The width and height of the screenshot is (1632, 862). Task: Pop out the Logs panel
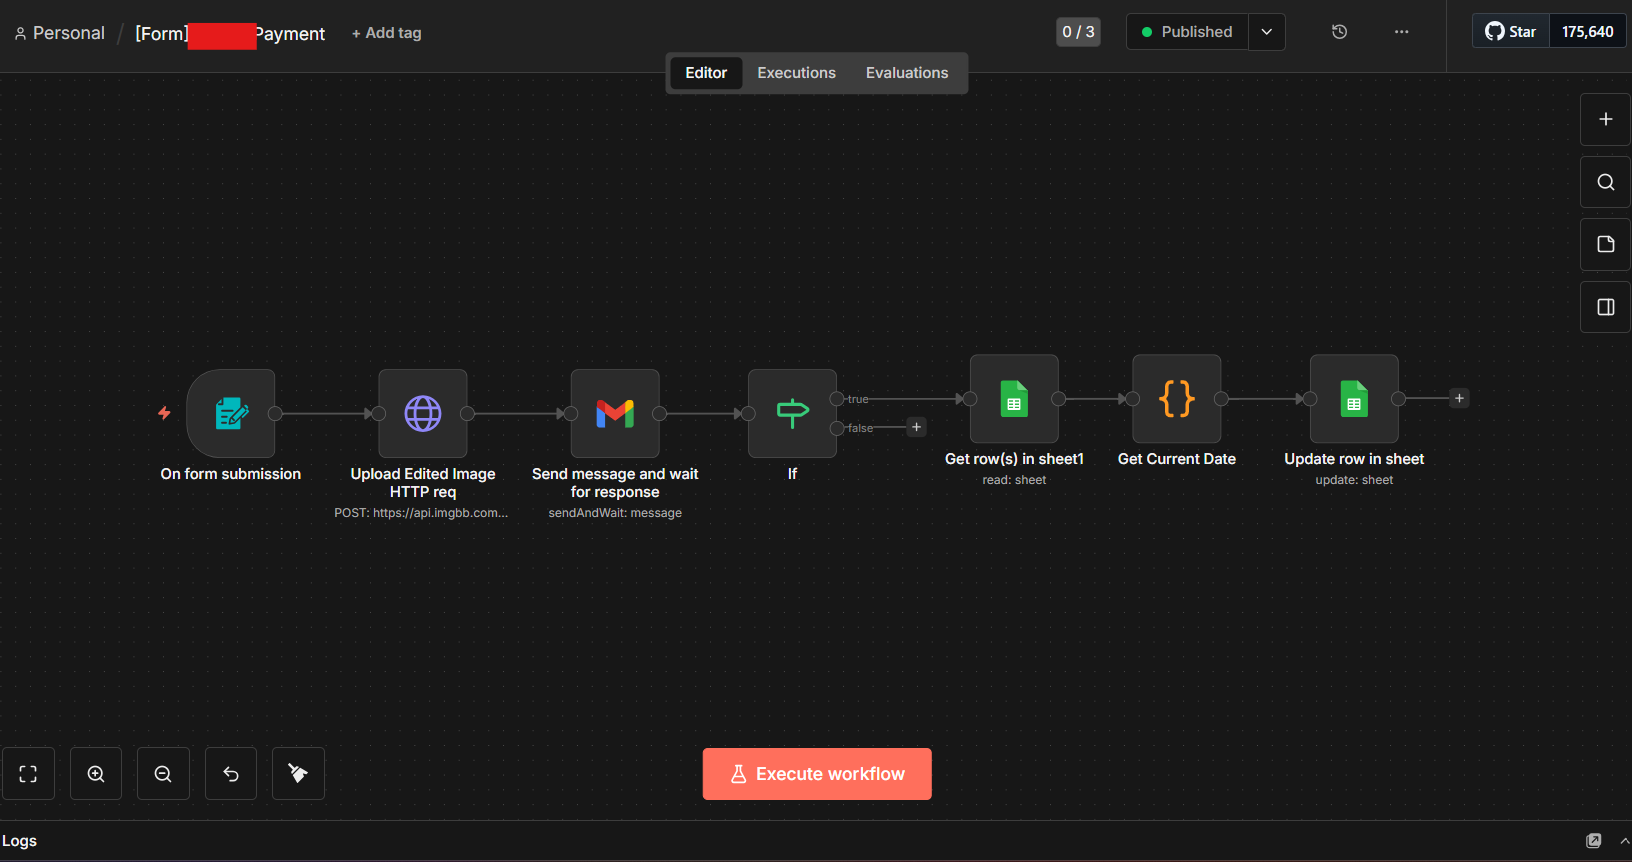(1594, 841)
